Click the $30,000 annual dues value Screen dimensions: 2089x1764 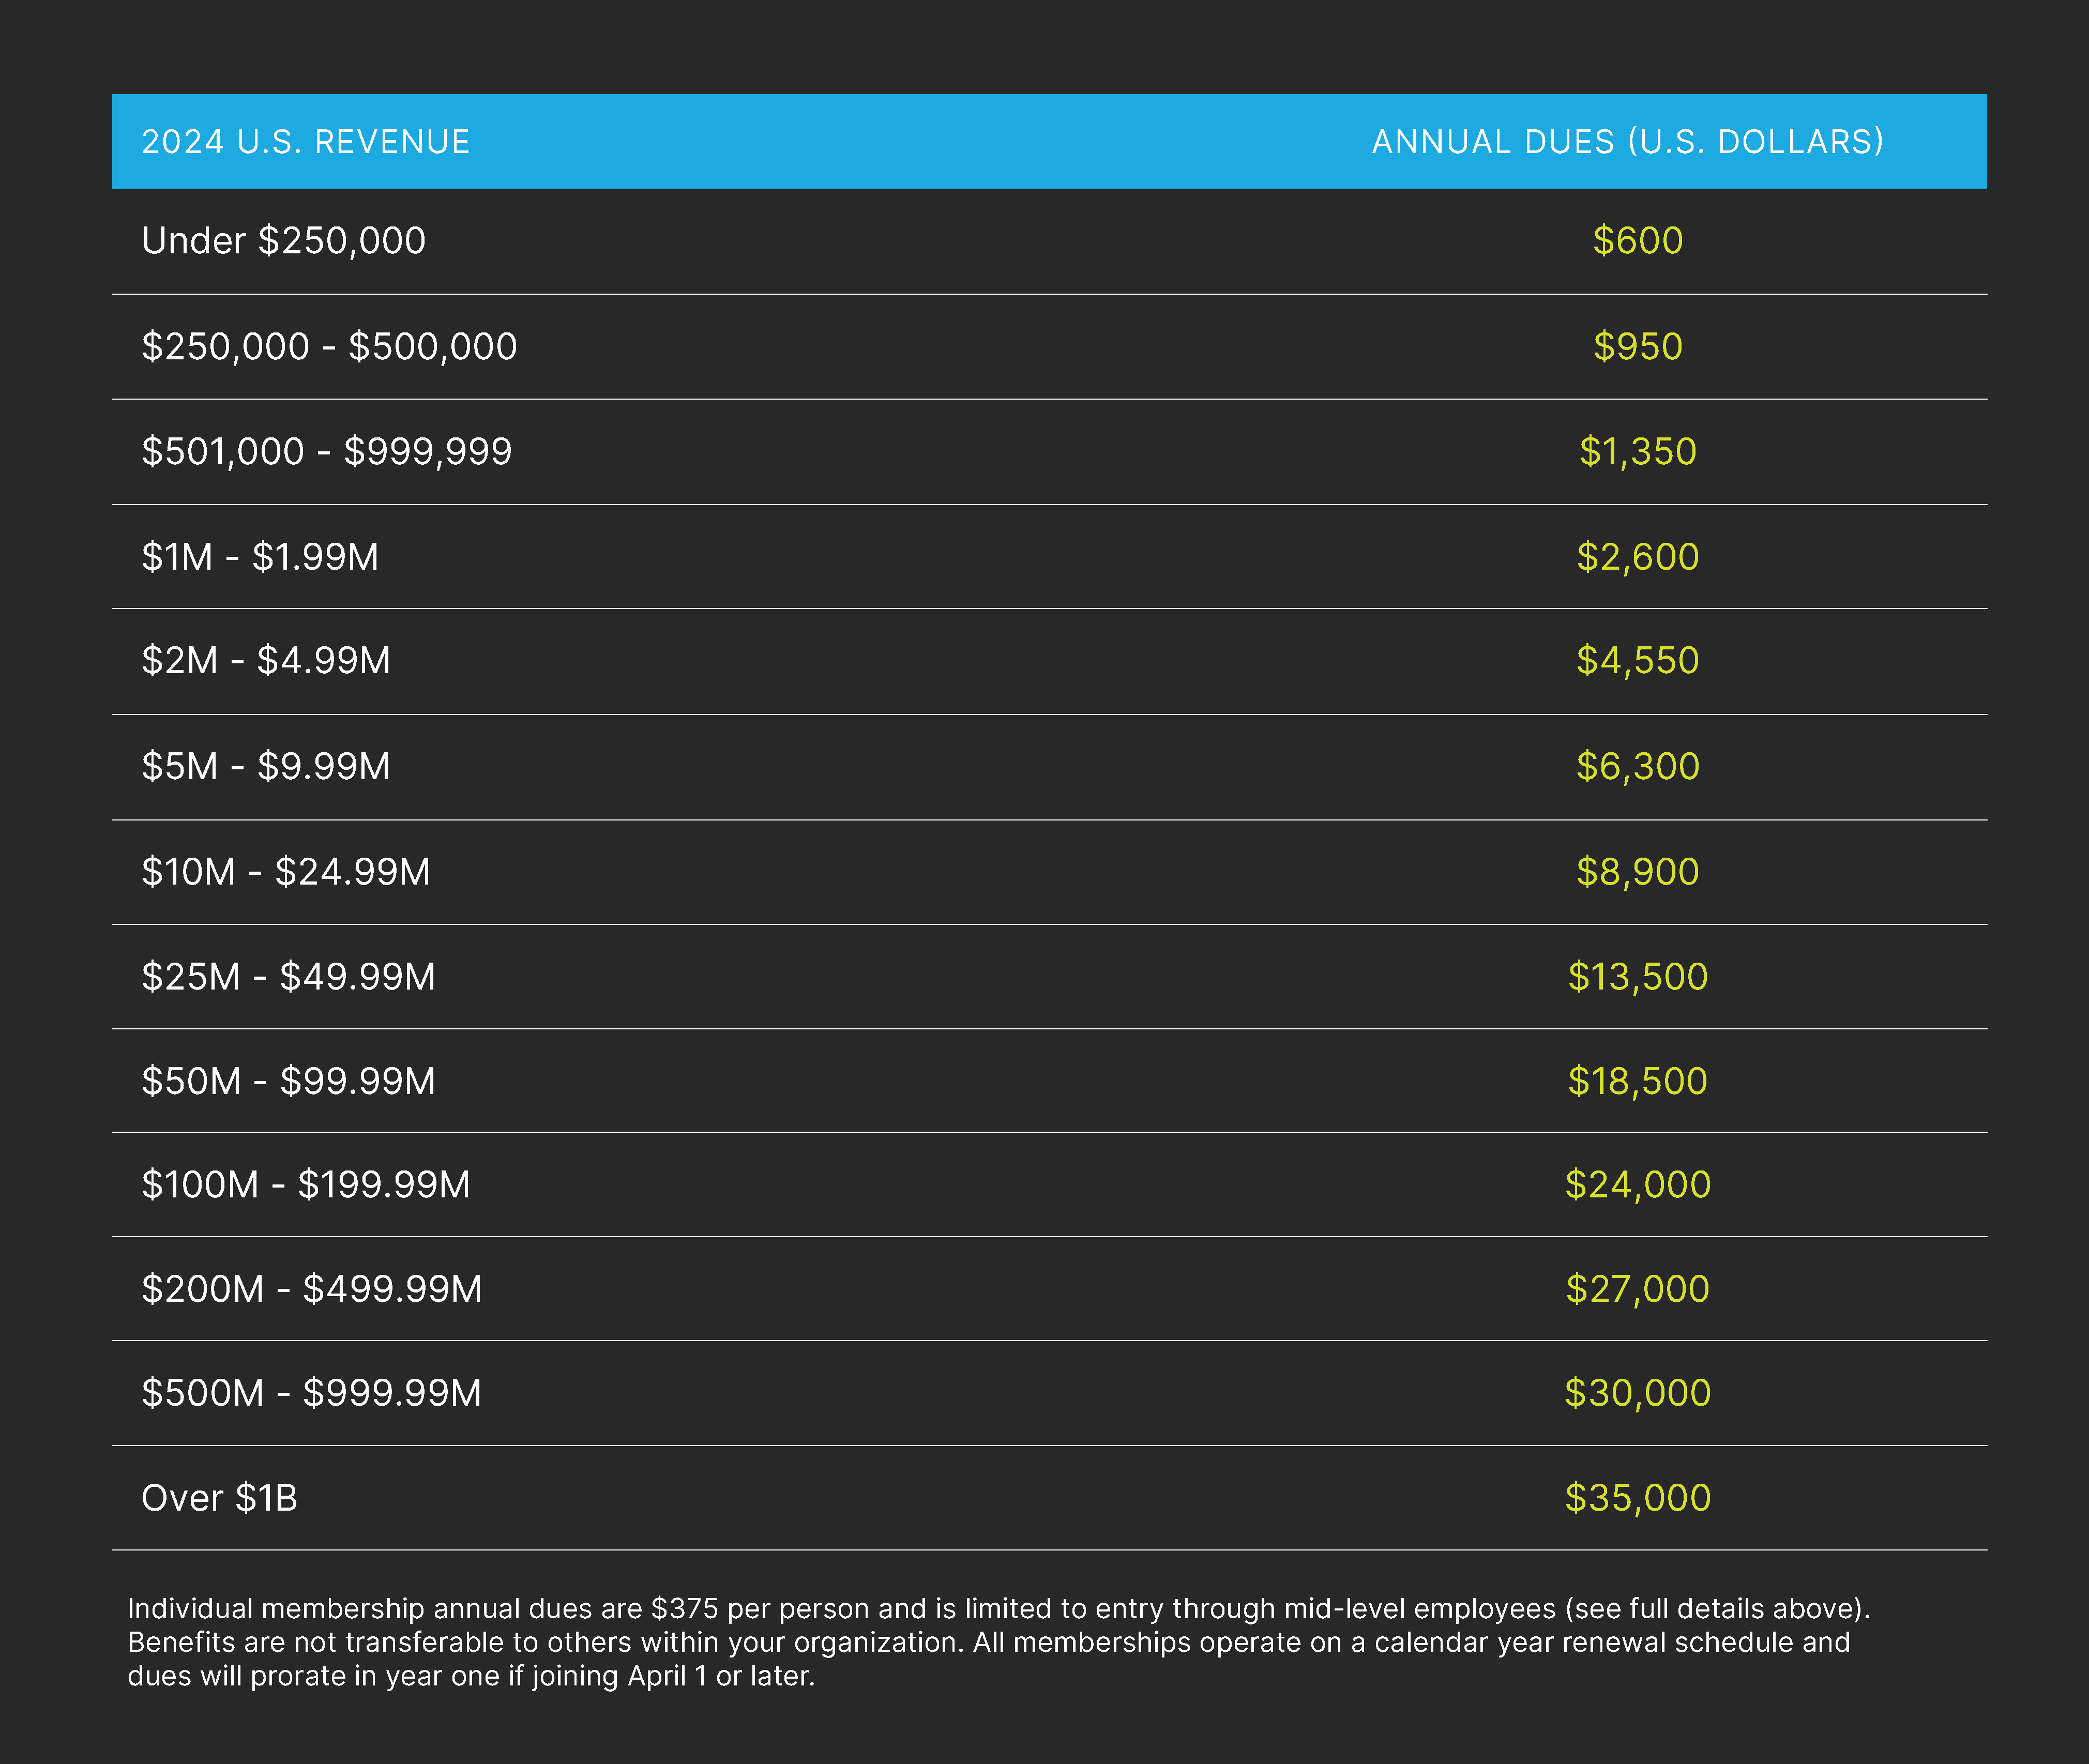tap(1637, 1393)
